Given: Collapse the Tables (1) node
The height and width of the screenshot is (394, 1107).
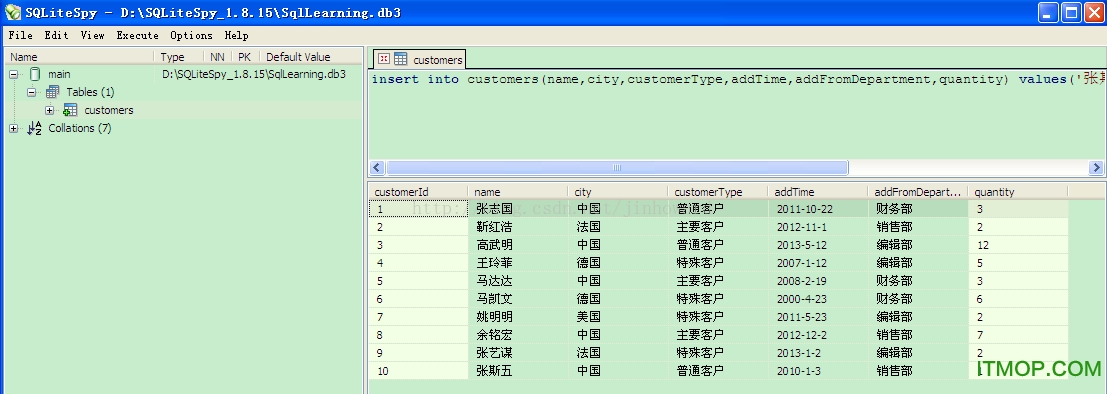Looking at the screenshot, I should coord(32,92).
